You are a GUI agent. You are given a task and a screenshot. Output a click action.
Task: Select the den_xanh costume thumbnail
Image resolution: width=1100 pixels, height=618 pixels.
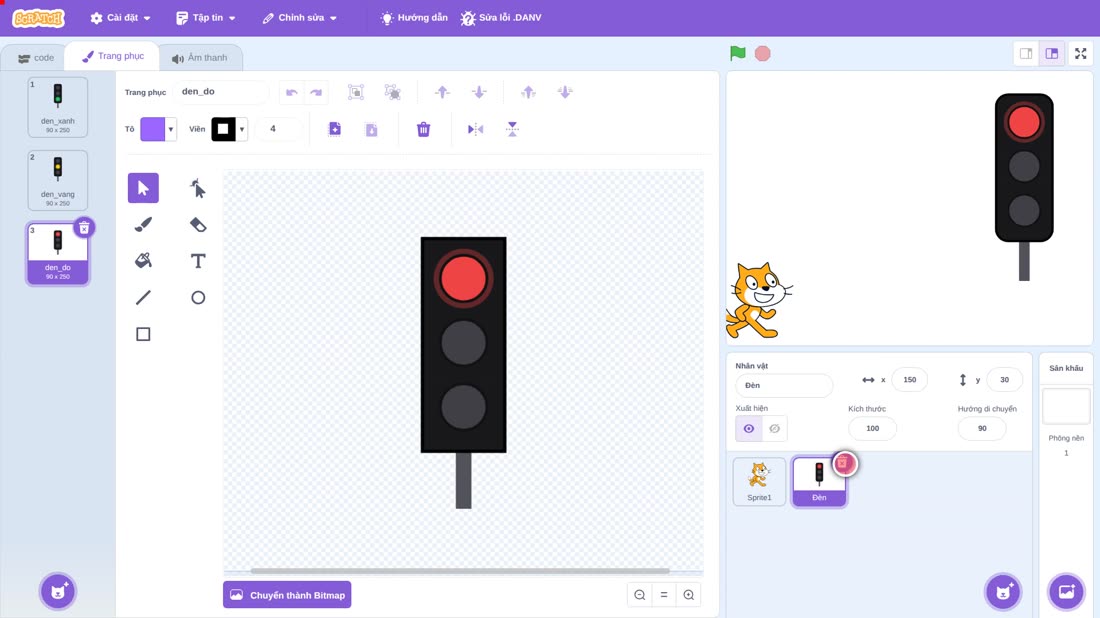[x=58, y=107]
